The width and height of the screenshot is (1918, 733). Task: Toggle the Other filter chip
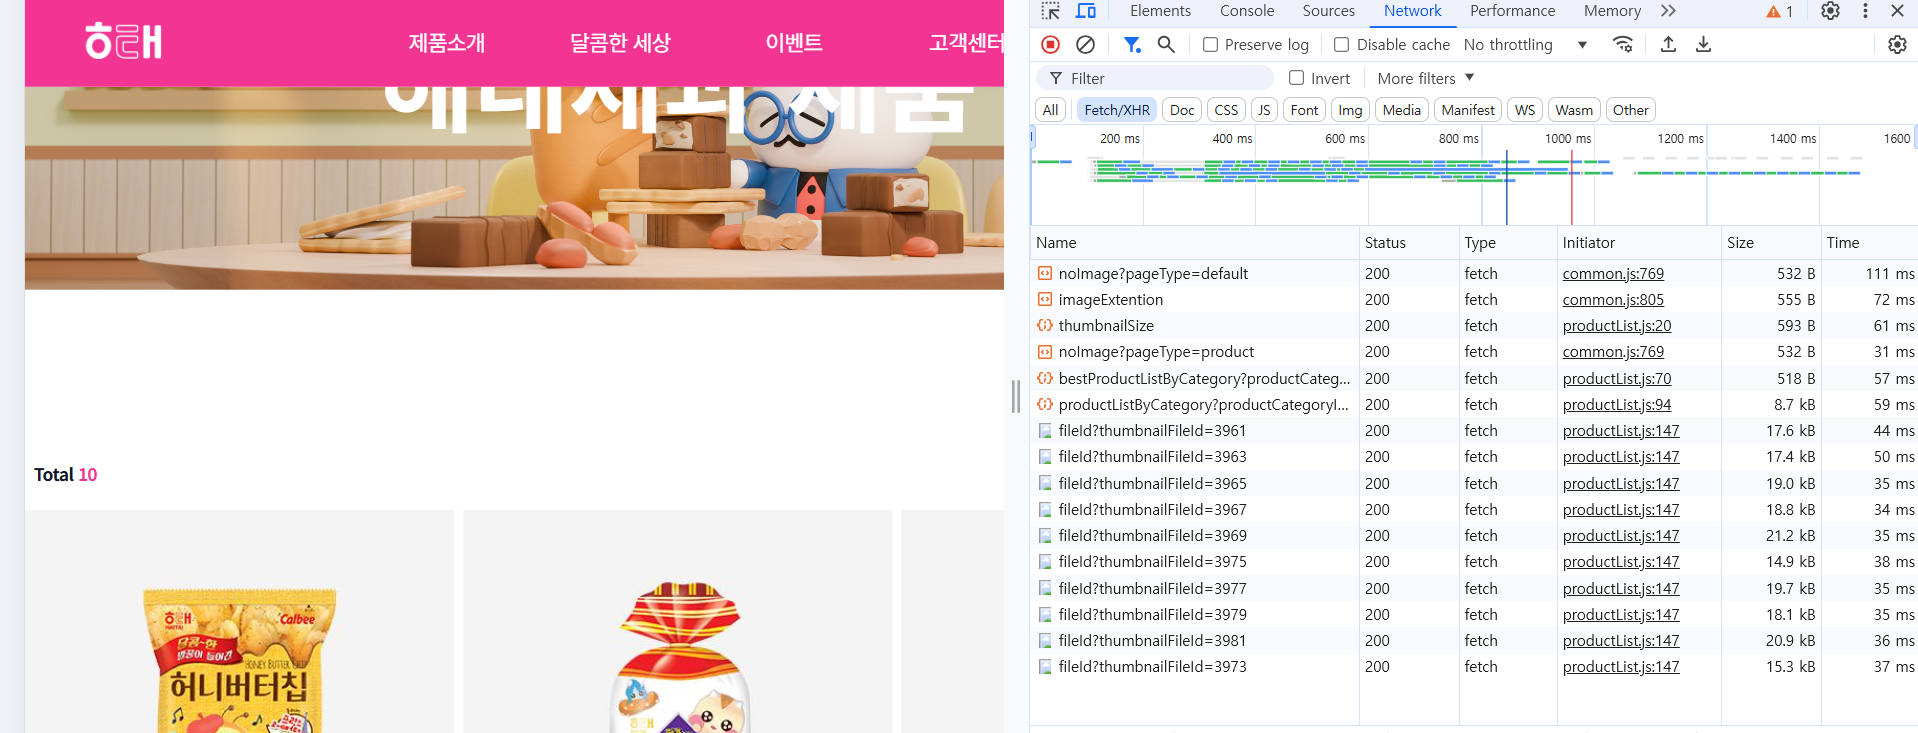tap(1630, 110)
